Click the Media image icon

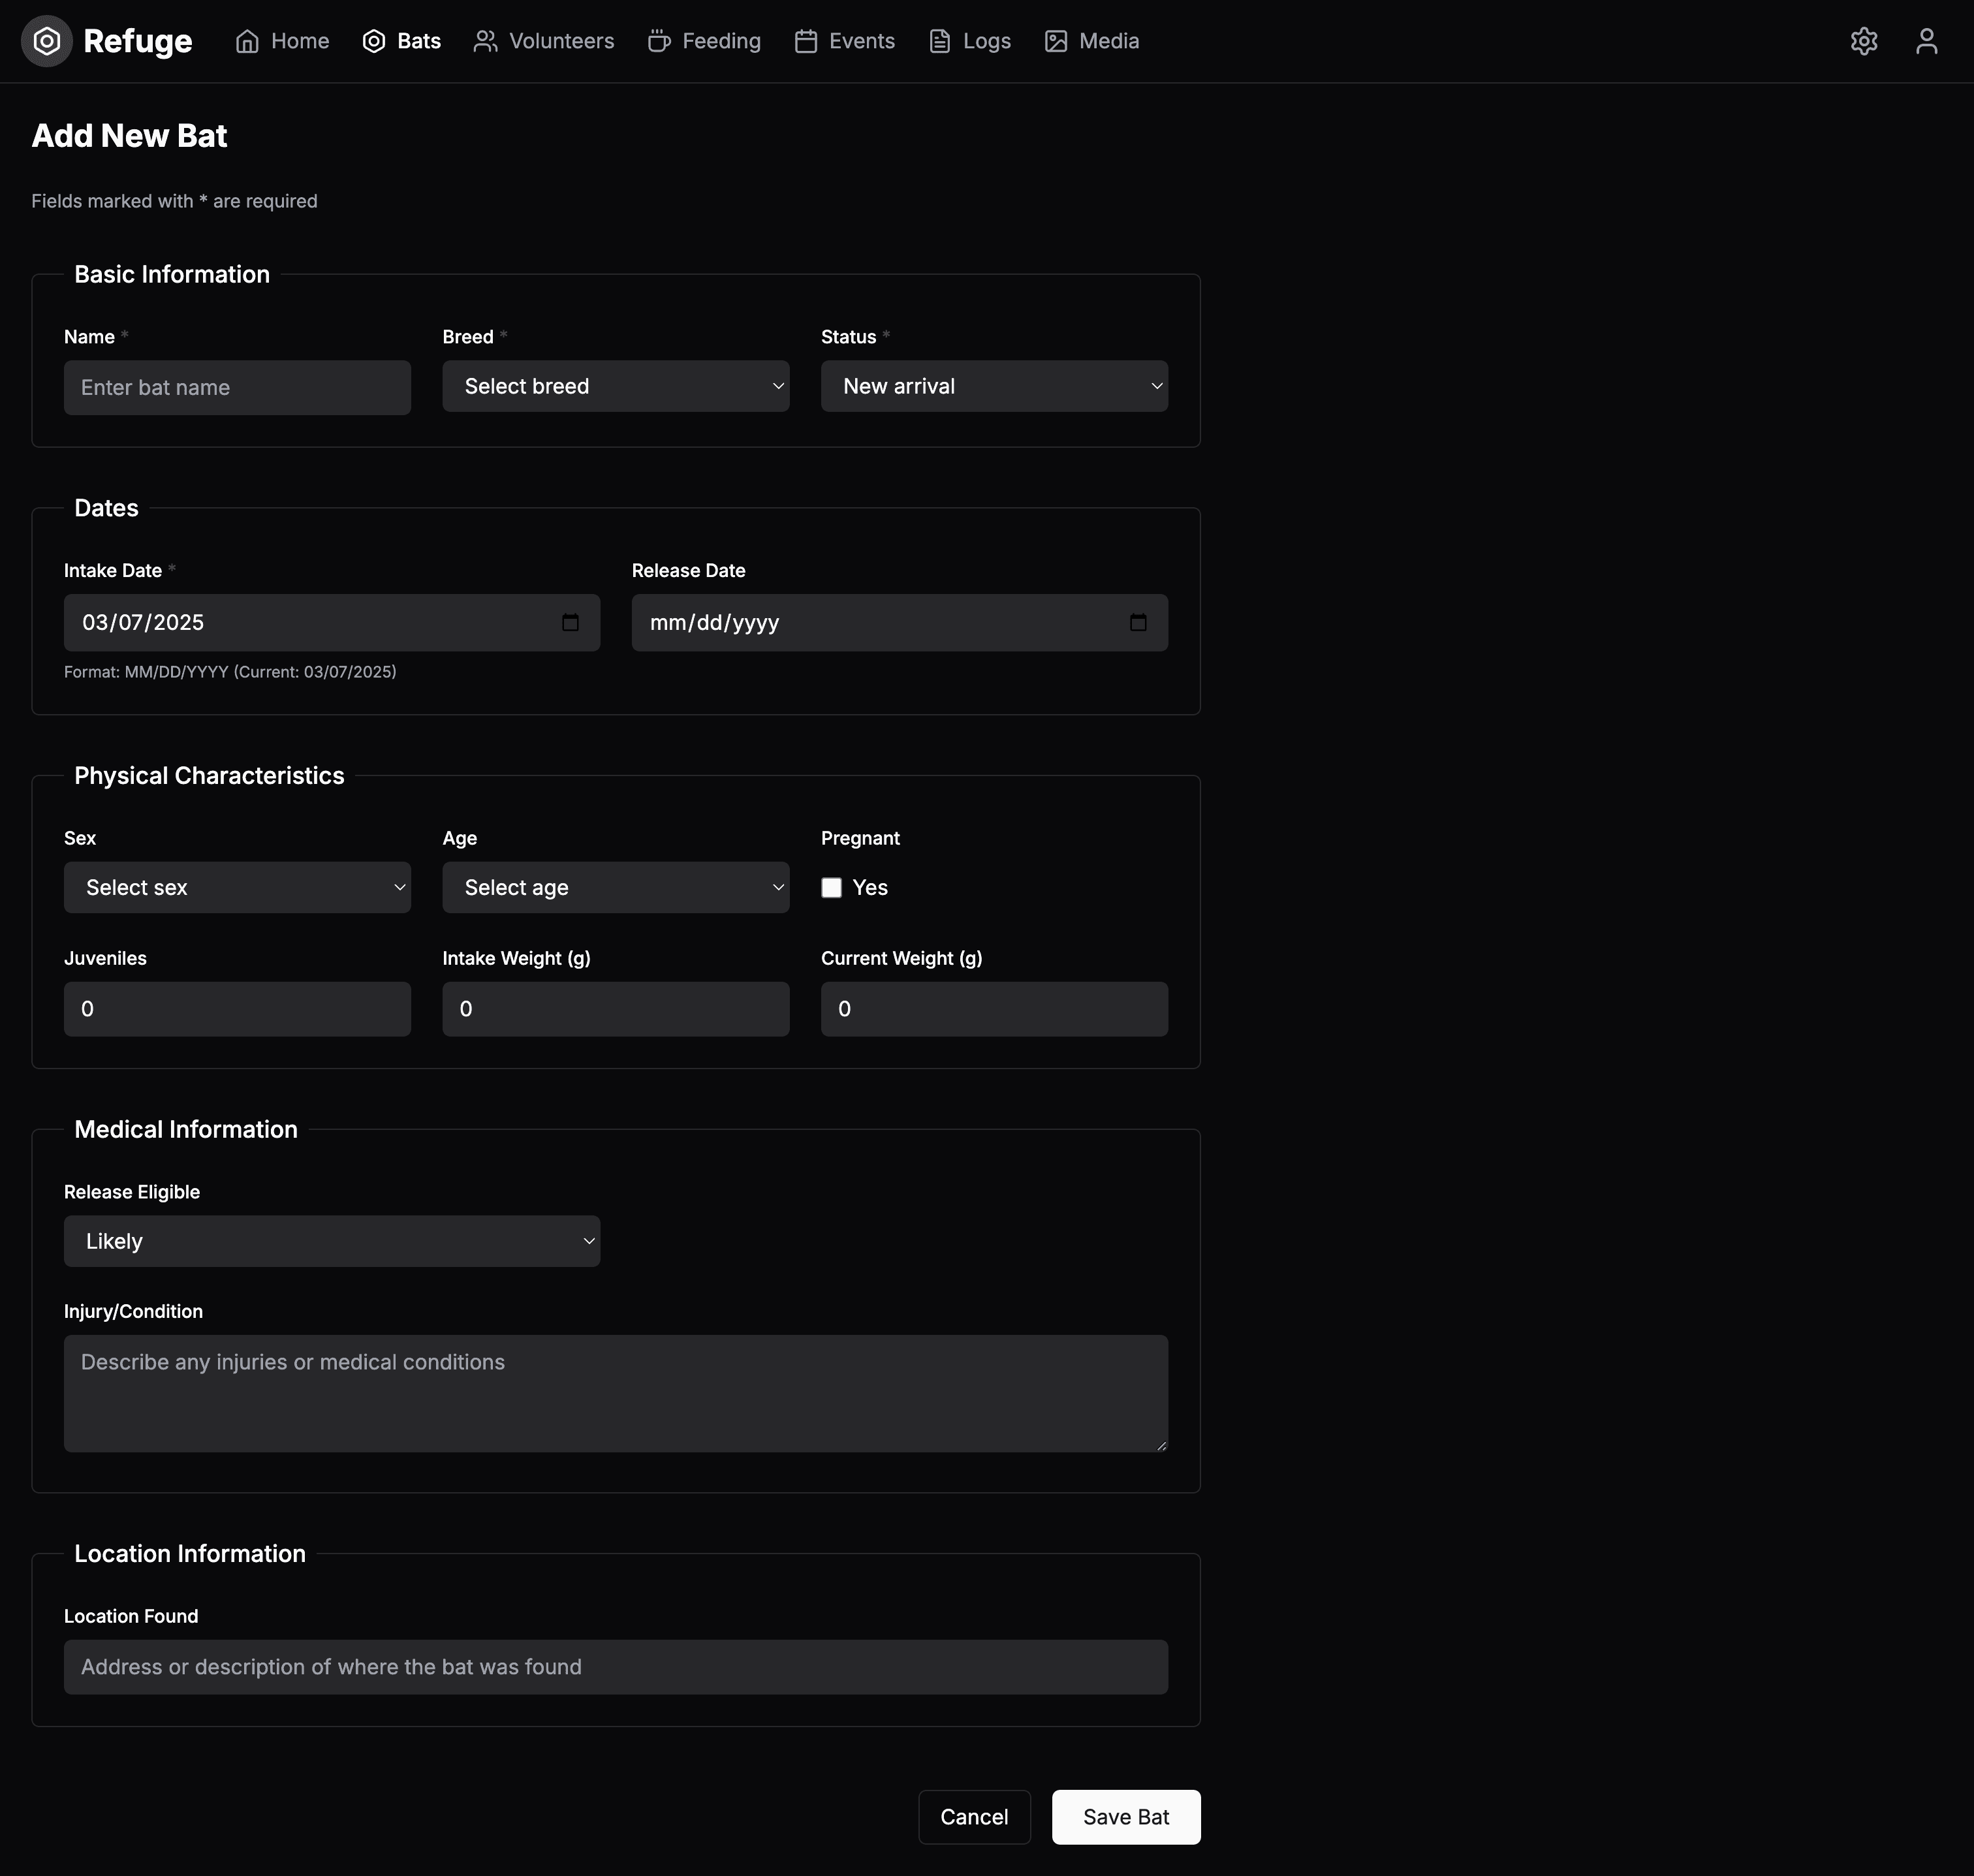1055,41
